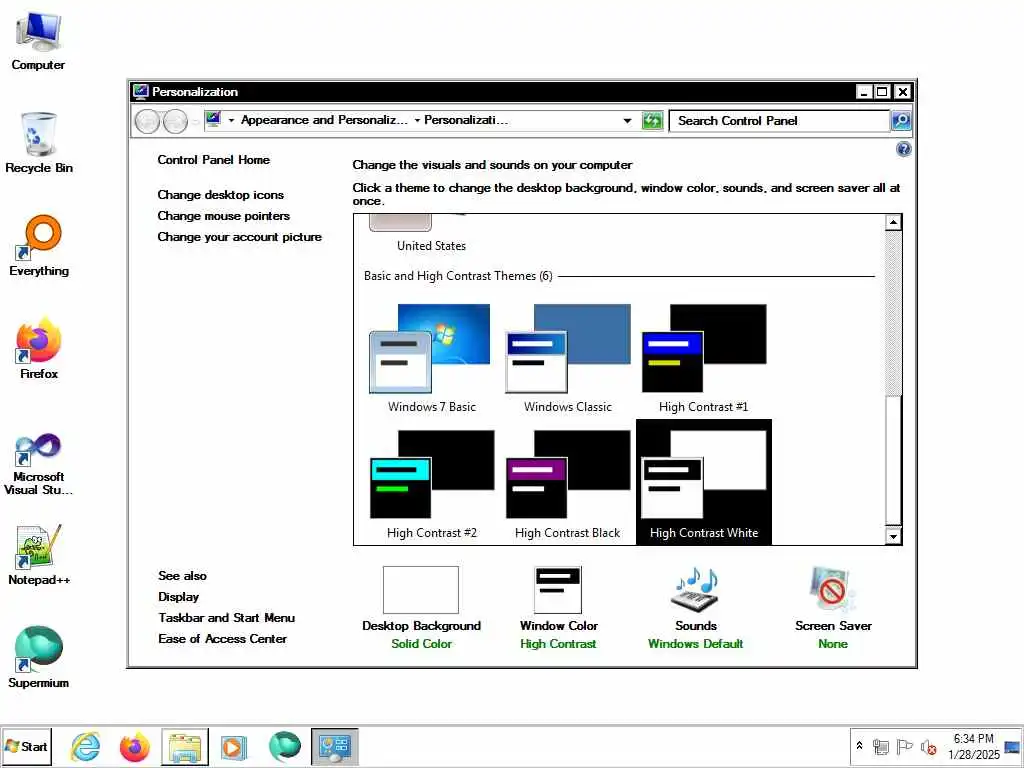1024x768 pixels.
Task: Click the theme list scroll up arrow
Action: tap(893, 223)
